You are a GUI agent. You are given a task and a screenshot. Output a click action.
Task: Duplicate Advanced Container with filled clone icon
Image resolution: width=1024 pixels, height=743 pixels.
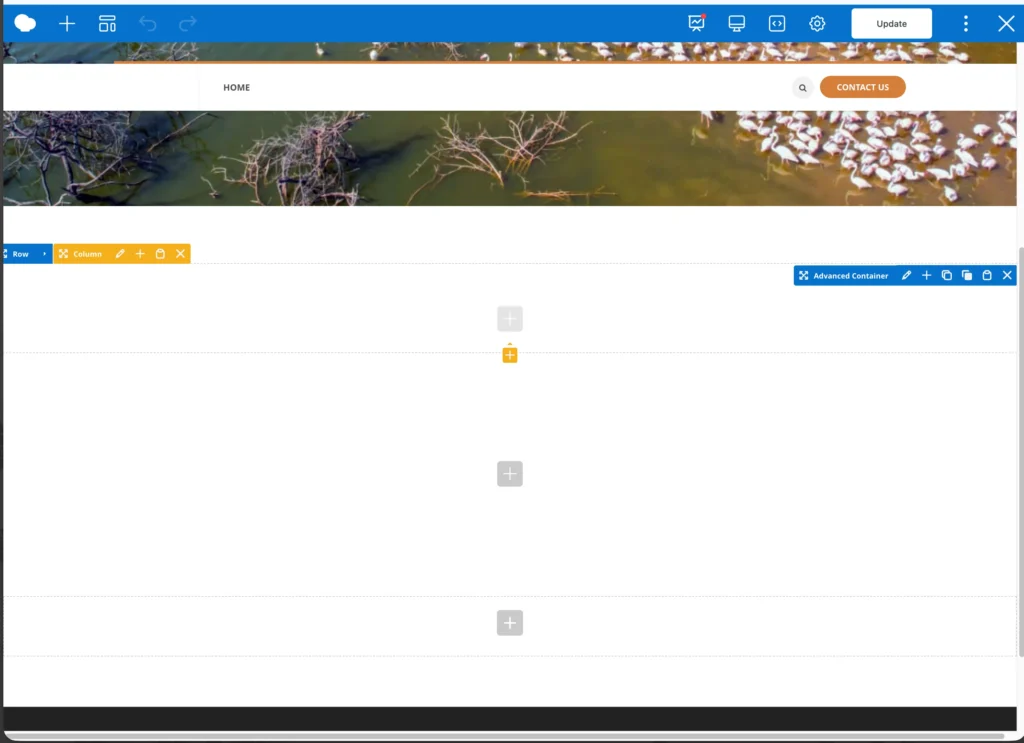pyautogui.click(x=967, y=276)
